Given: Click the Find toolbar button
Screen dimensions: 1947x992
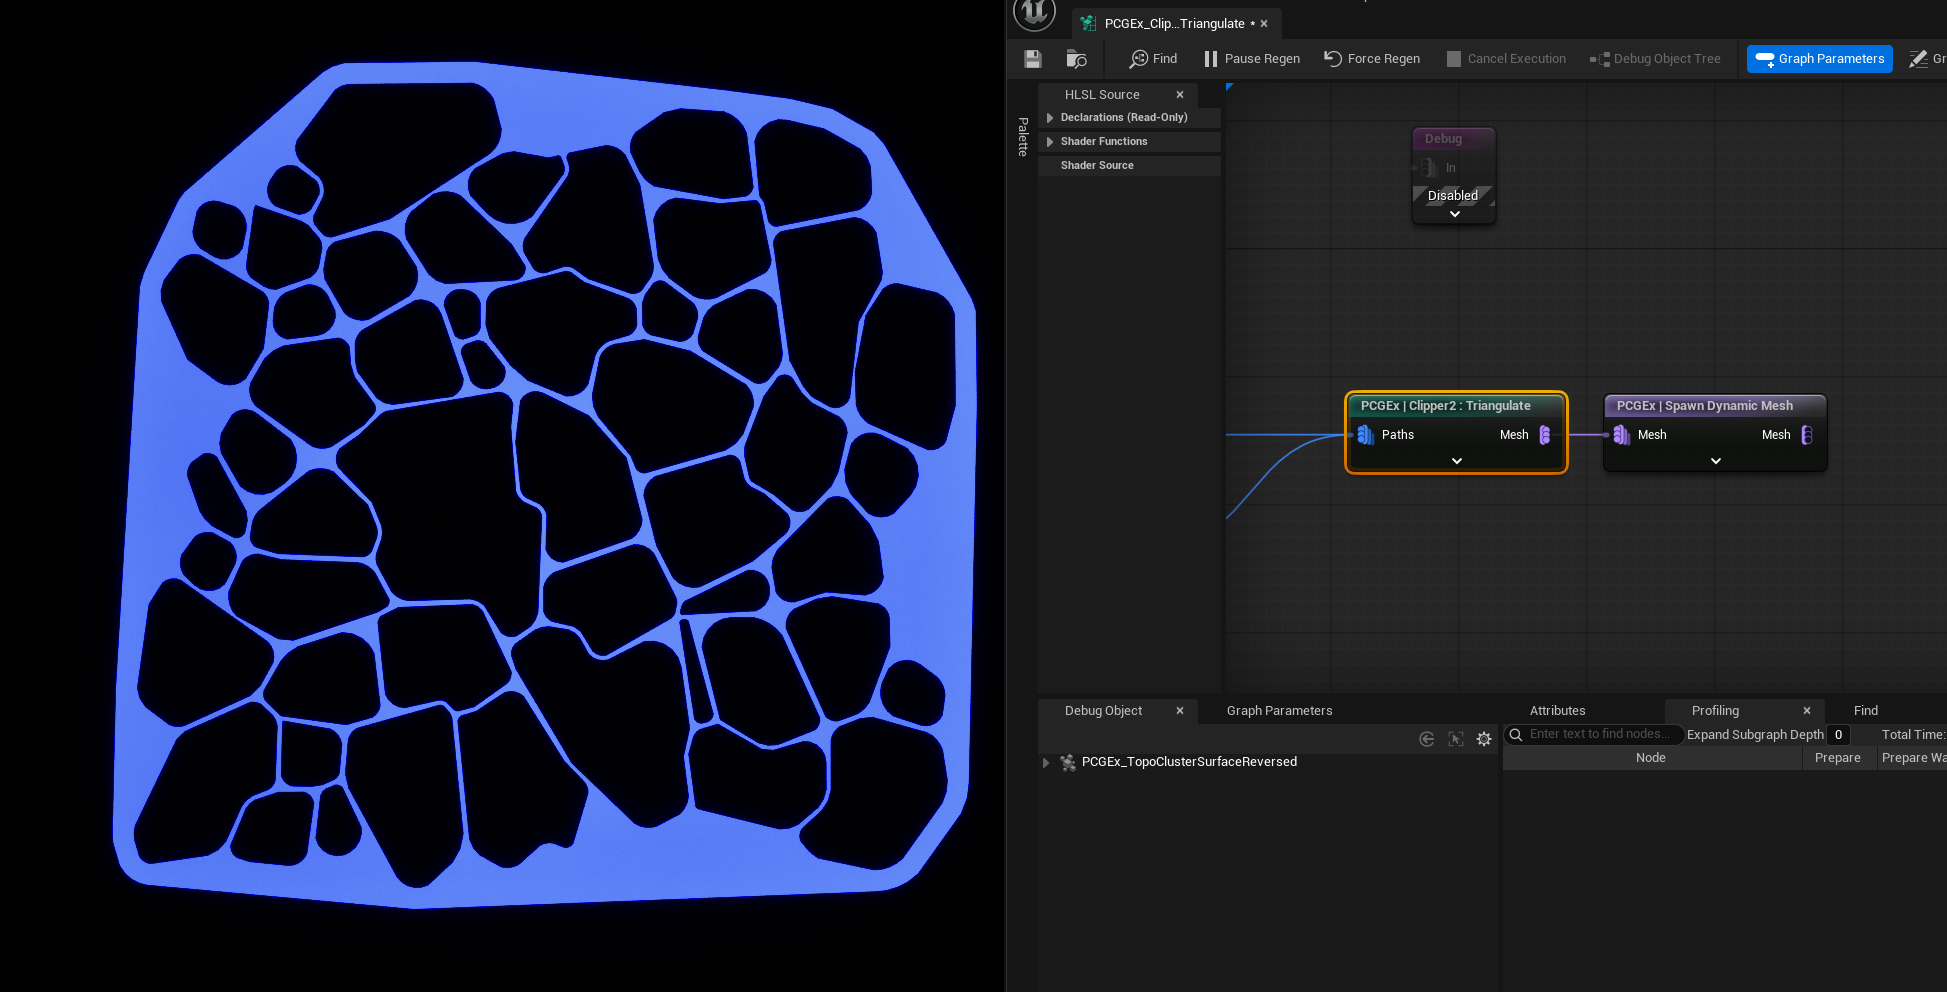Looking at the screenshot, I should tap(1153, 59).
